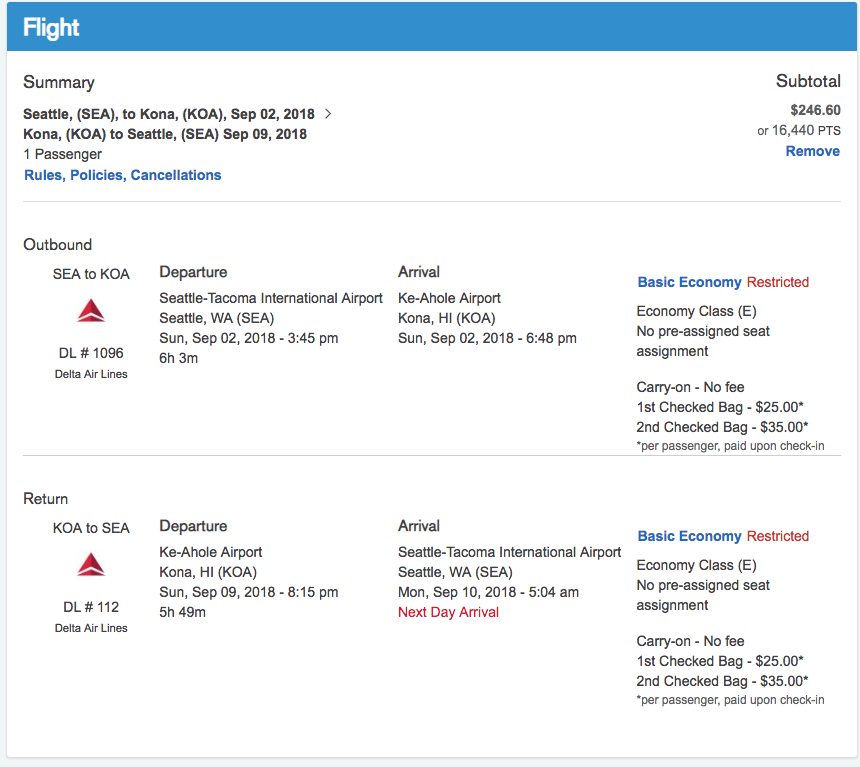860x767 pixels.
Task: Open the Rules, Policies, Cancellations link
Action: tap(122, 175)
